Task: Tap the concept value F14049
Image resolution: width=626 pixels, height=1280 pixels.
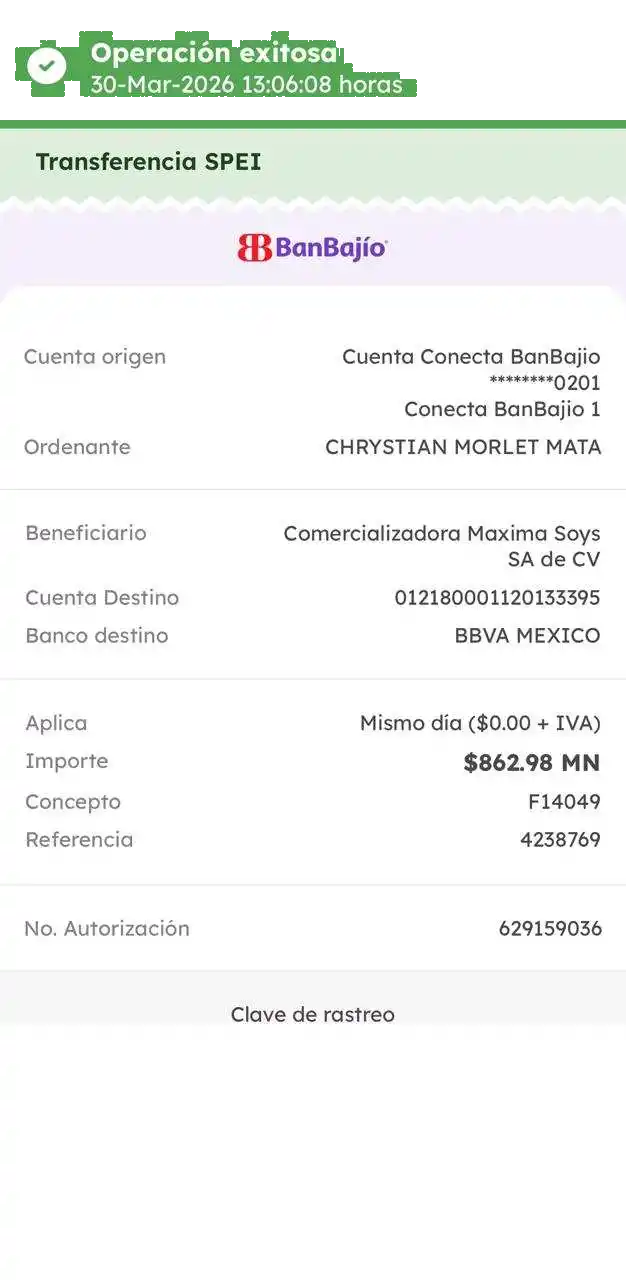Action: click(564, 802)
